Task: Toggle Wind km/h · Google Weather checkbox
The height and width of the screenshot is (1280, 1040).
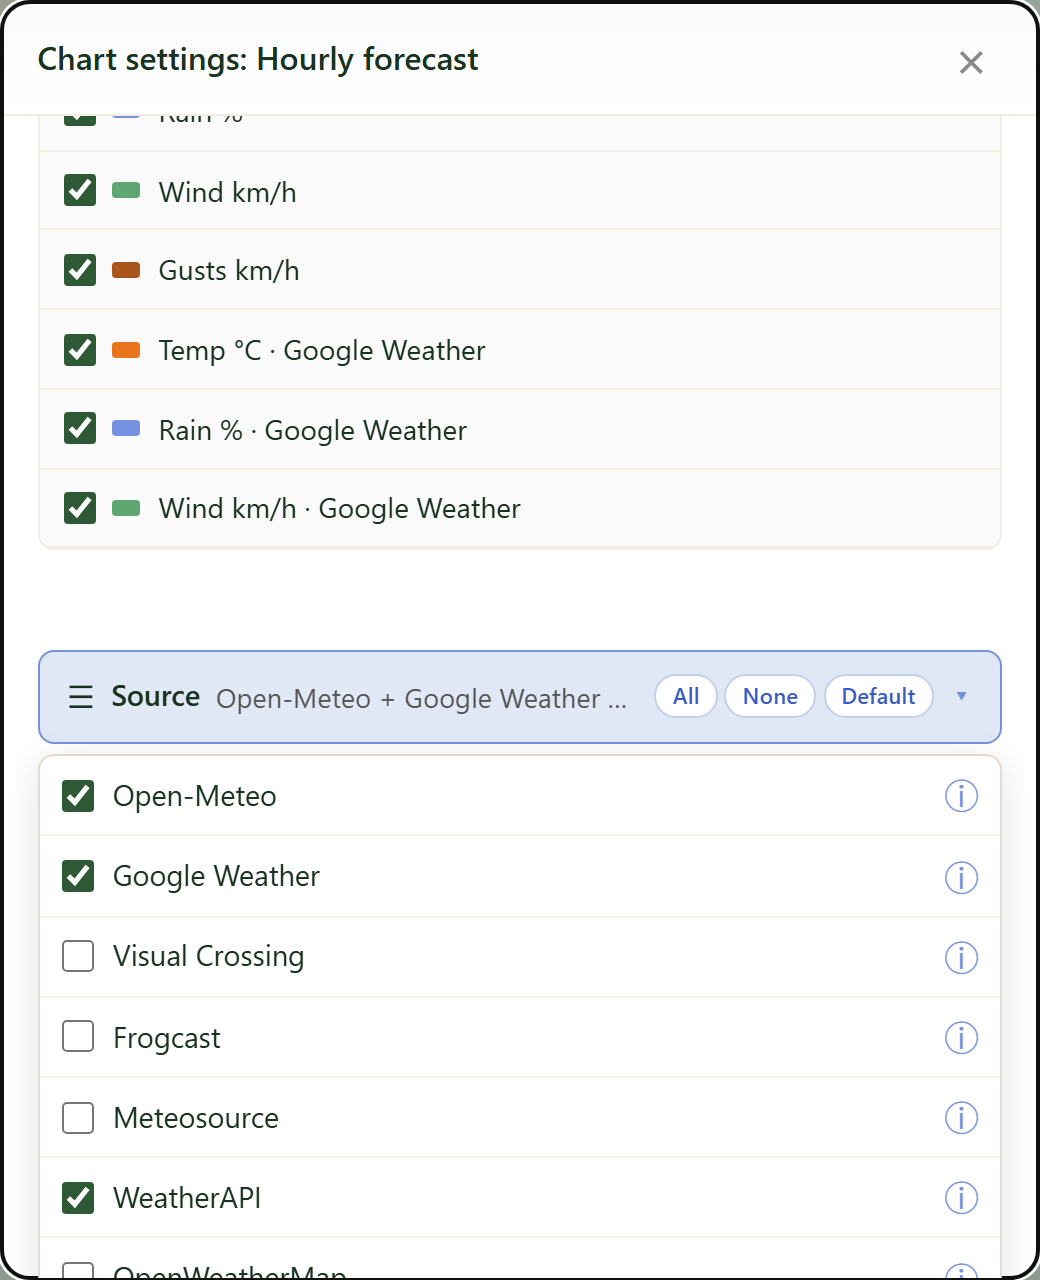Action: tap(80, 508)
